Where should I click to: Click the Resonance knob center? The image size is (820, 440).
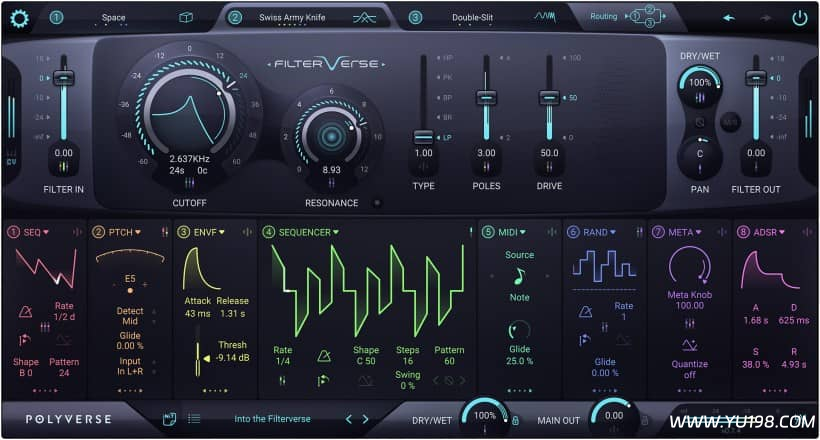pyautogui.click(x=331, y=137)
